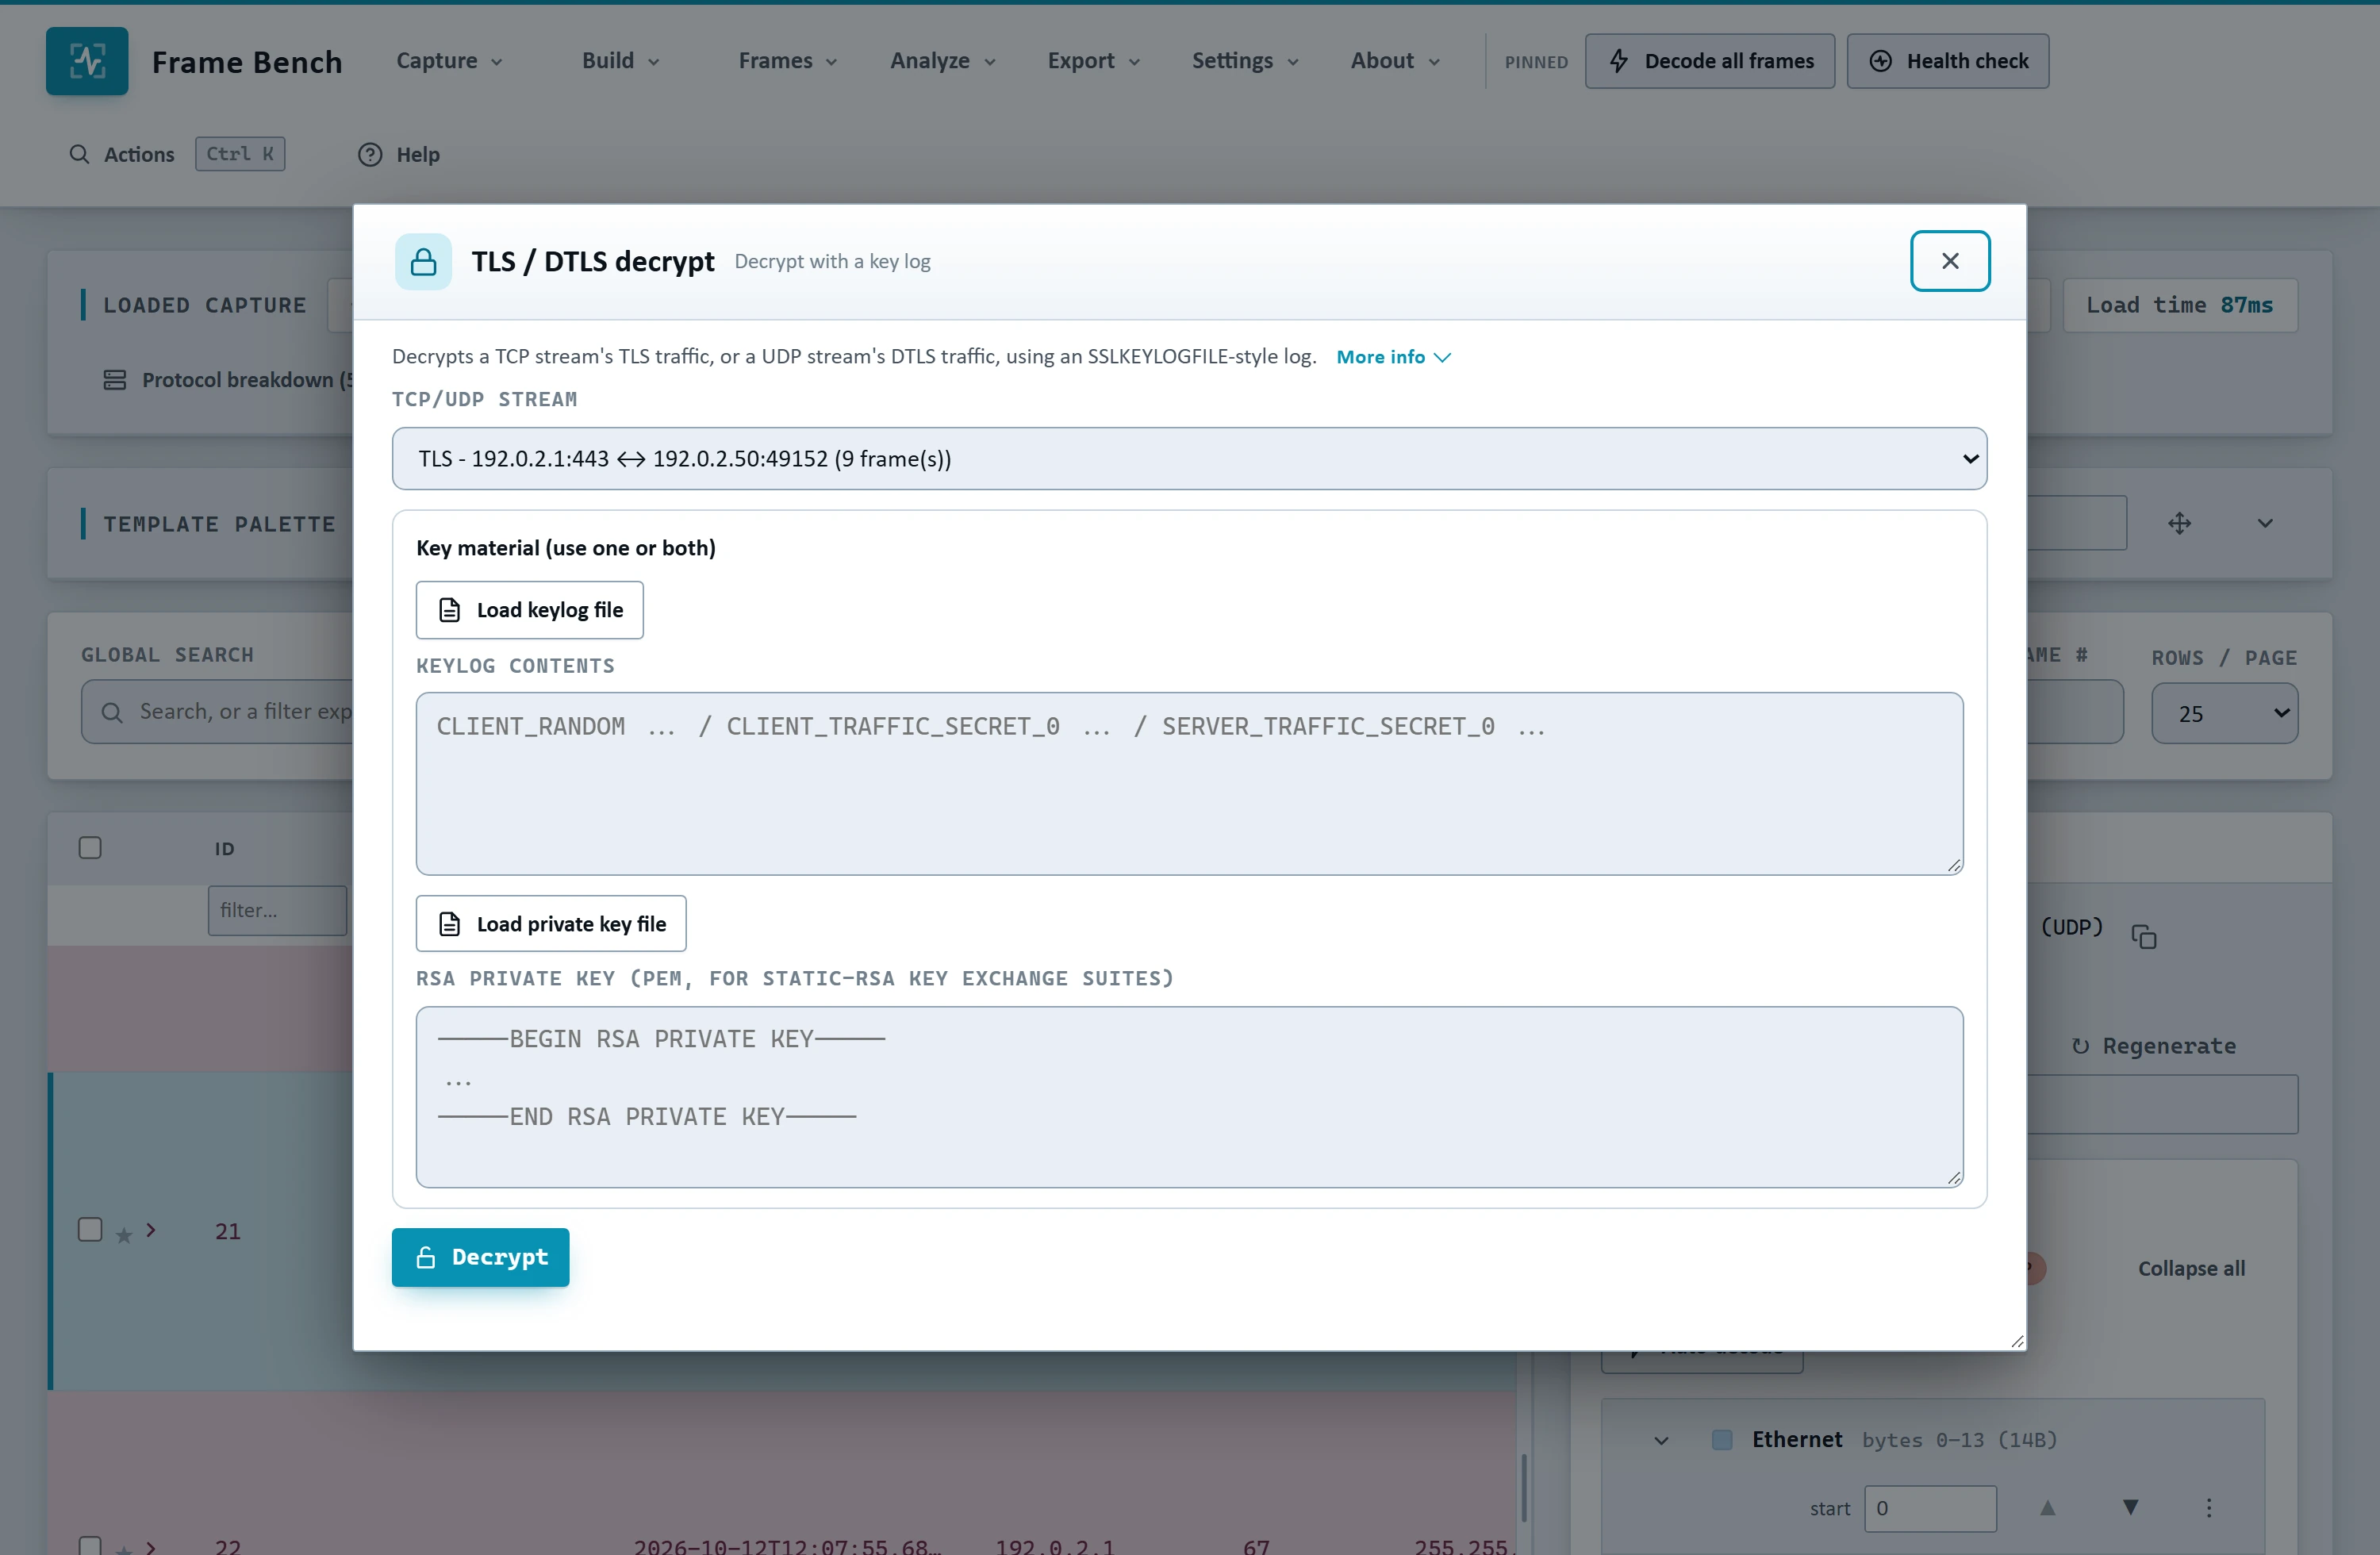Click the up triangle beside start field
Screen dimensions: 2380x1555
coord(2047,1507)
